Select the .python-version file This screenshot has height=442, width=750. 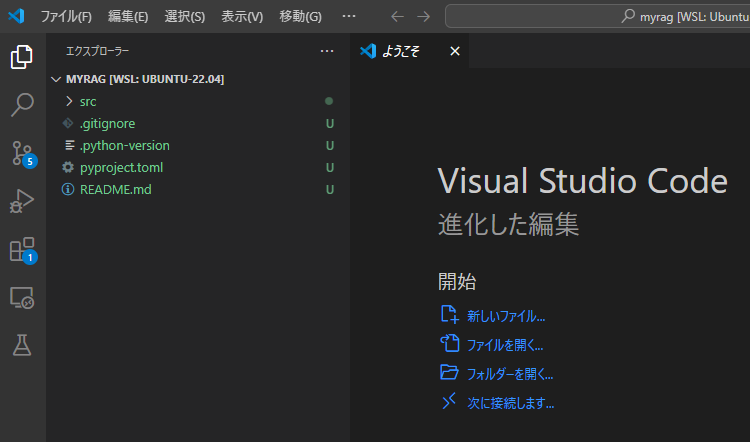(x=198, y=145)
